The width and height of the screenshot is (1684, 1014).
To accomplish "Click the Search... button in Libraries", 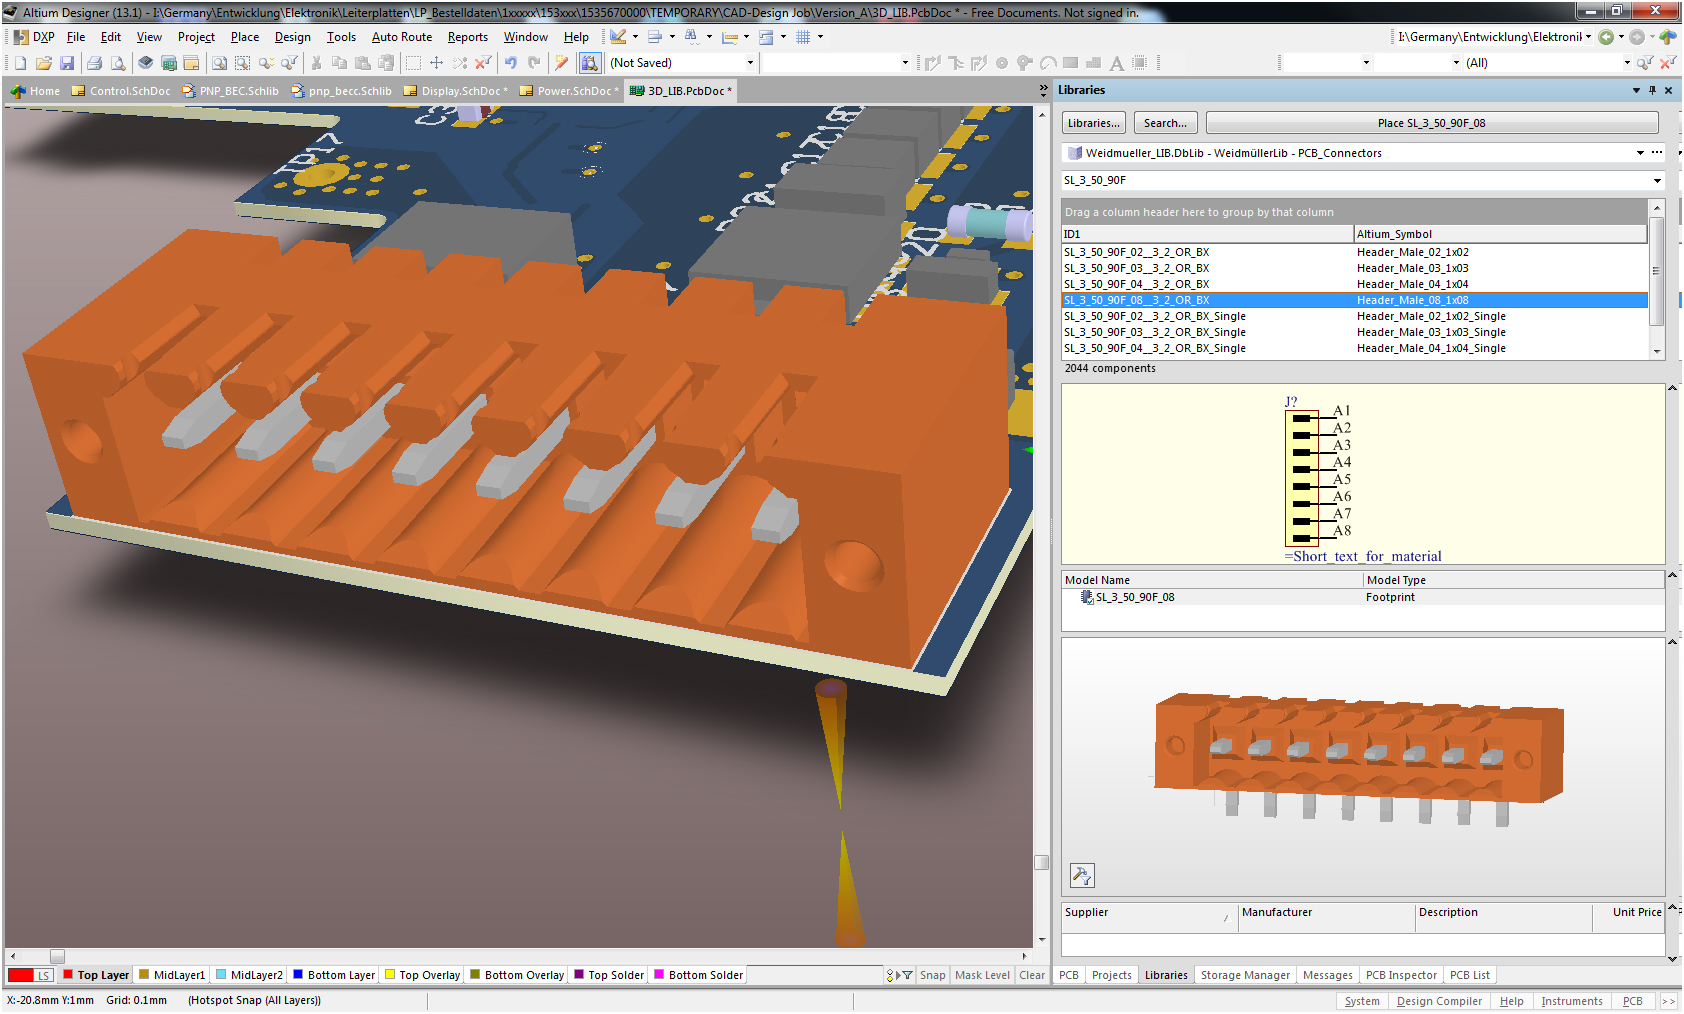I will tap(1165, 123).
